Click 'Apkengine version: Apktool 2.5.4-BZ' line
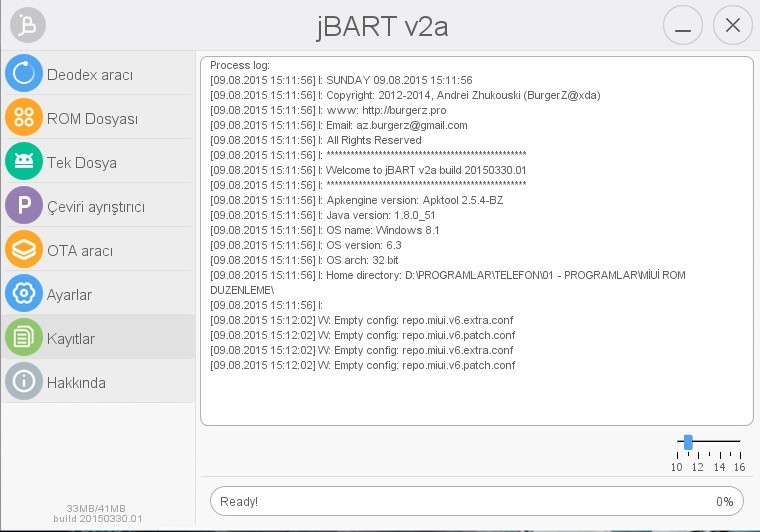The height and width of the screenshot is (532, 760). (x=357, y=201)
